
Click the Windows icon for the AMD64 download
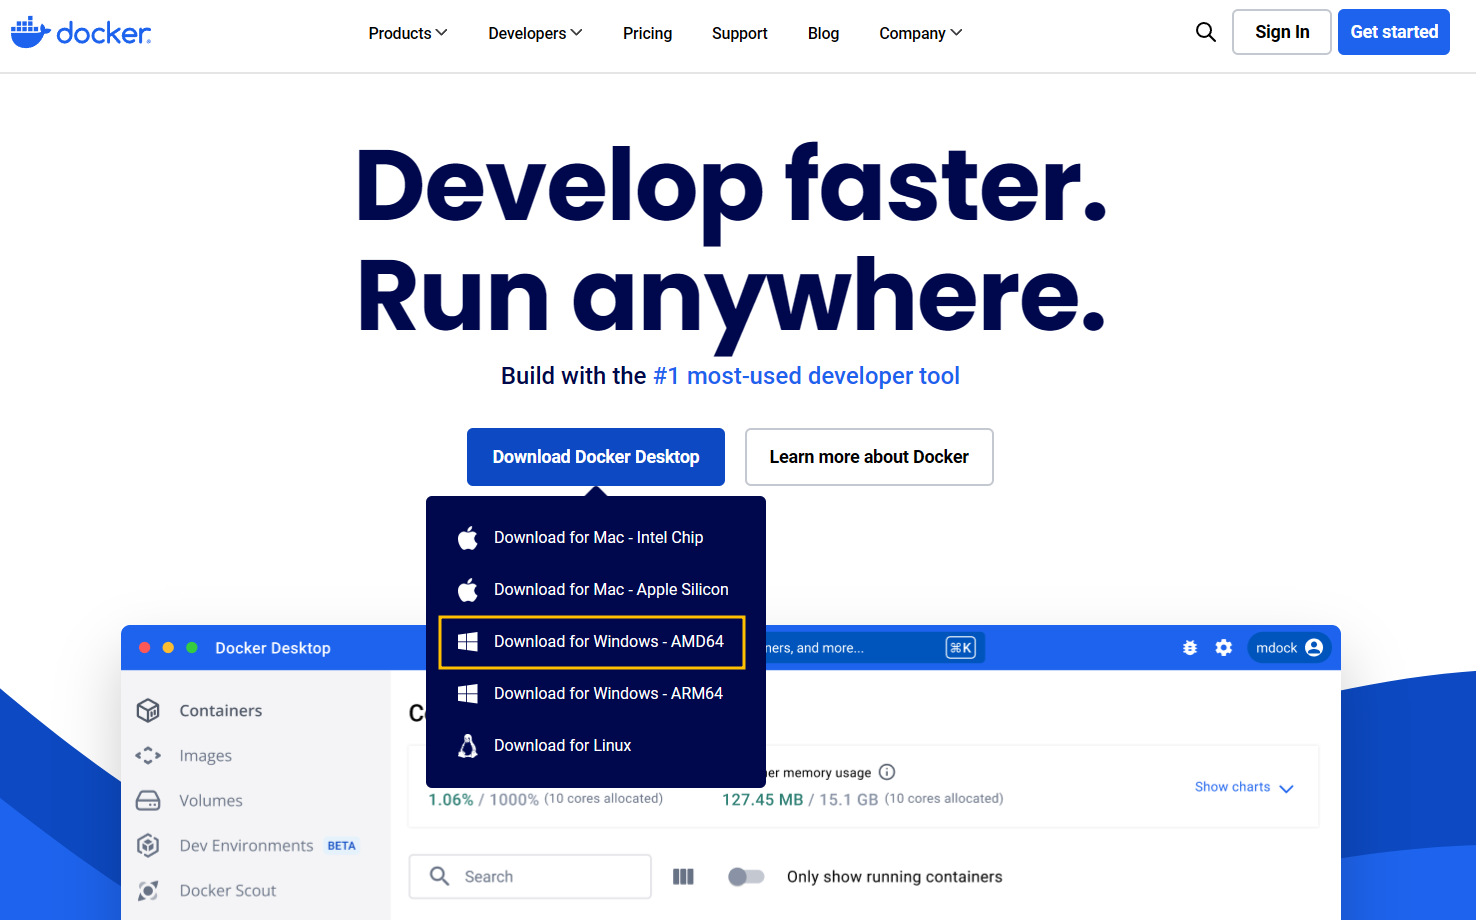click(x=467, y=642)
